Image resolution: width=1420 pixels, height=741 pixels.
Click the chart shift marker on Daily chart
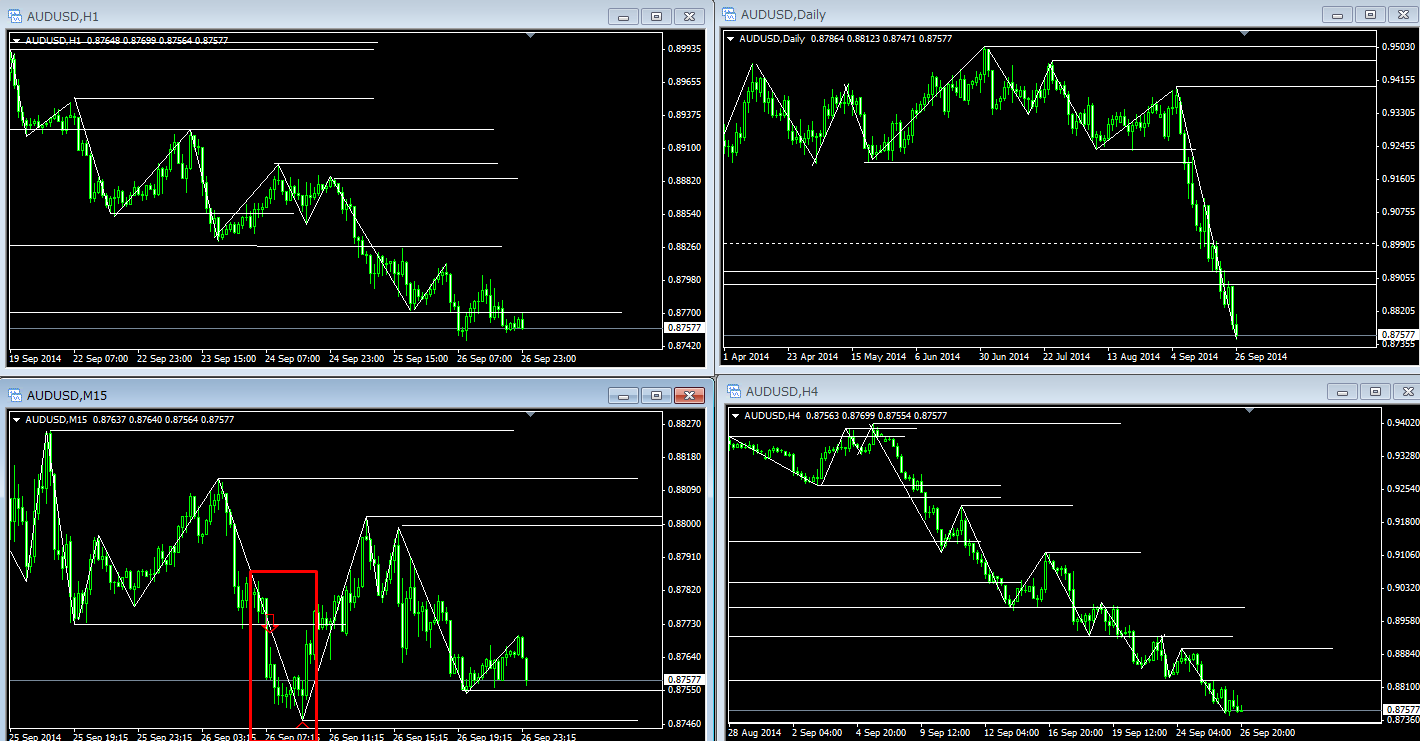click(1245, 34)
